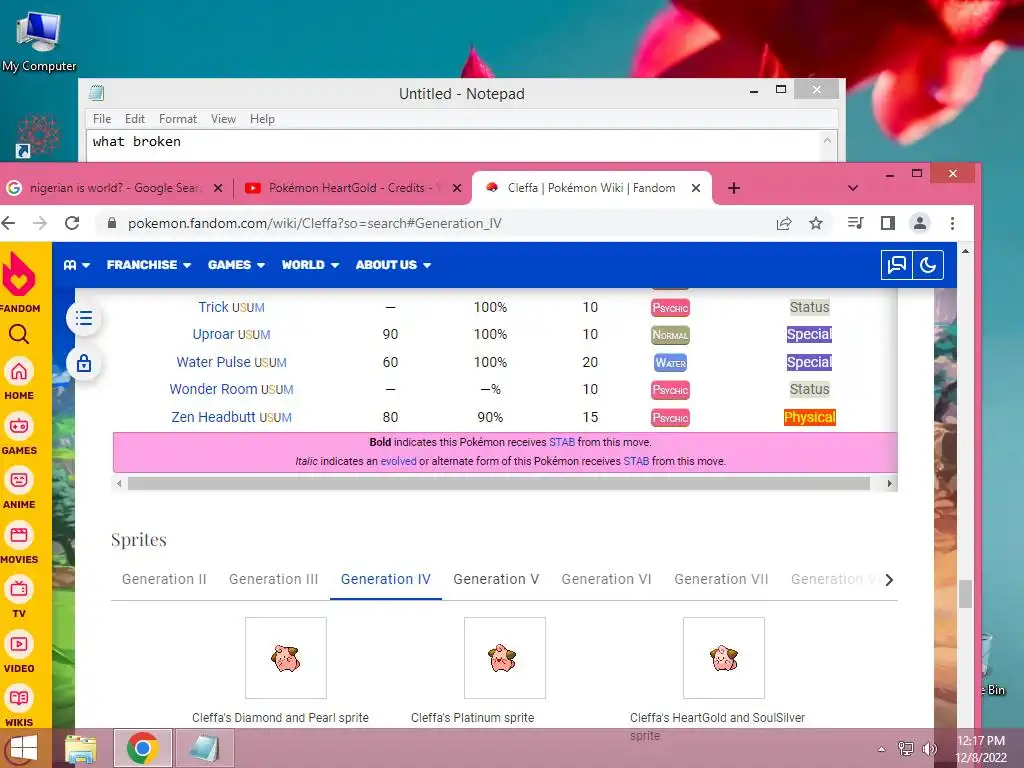Open Anime section in Fandom sidebar
1024x768 pixels.
(x=19, y=488)
